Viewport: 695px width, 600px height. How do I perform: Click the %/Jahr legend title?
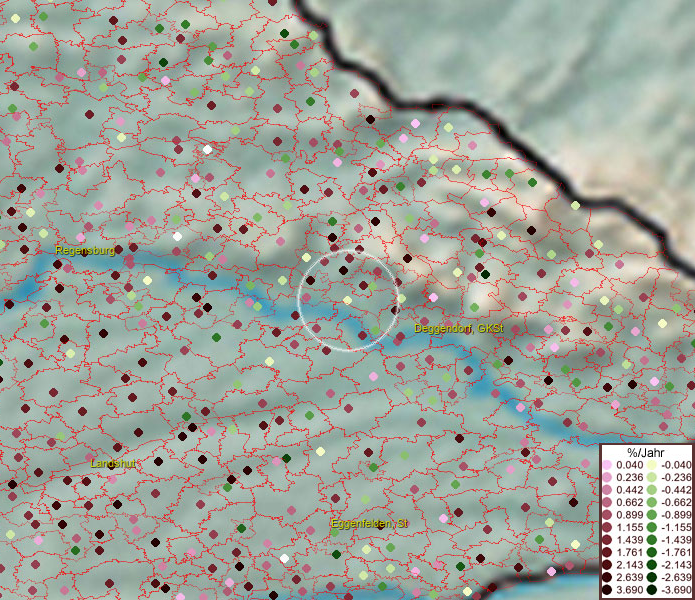646,453
